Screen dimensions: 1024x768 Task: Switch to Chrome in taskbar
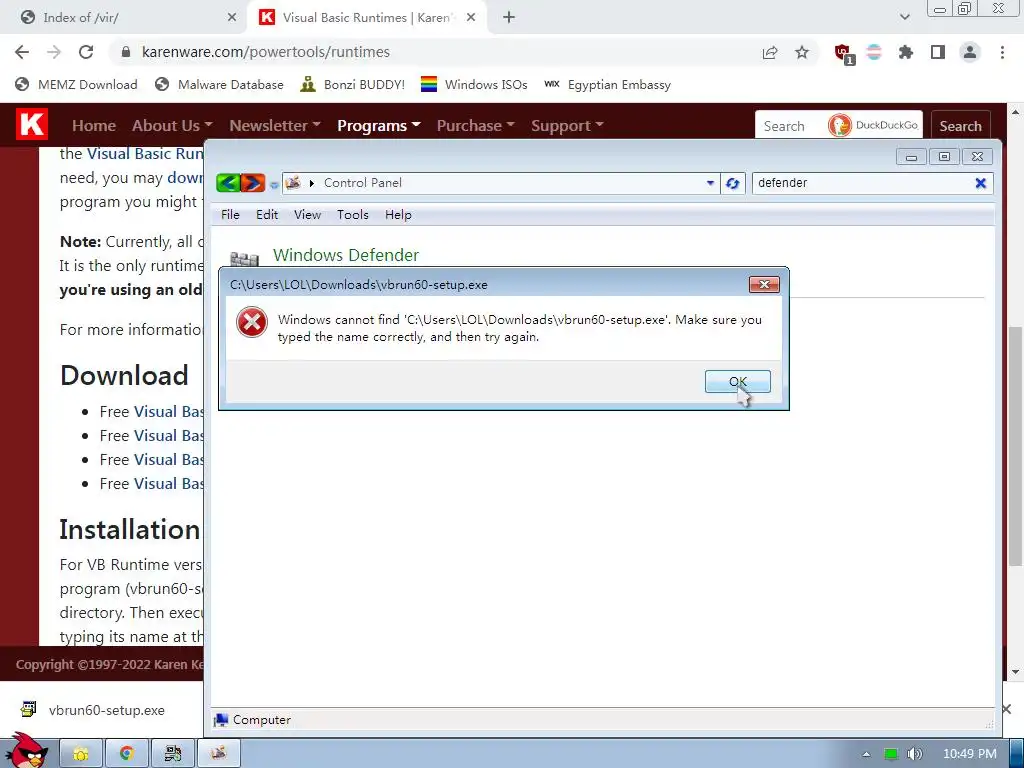point(127,754)
